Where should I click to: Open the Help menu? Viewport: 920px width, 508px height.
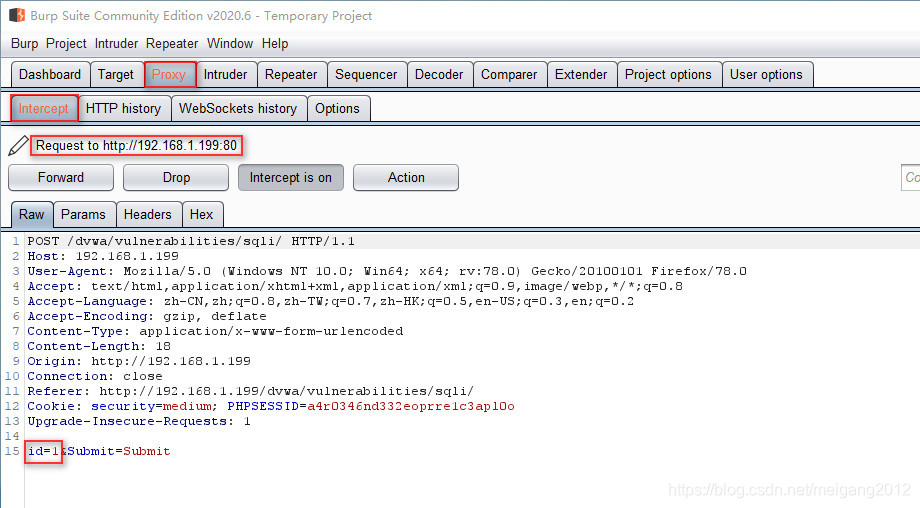tap(275, 43)
